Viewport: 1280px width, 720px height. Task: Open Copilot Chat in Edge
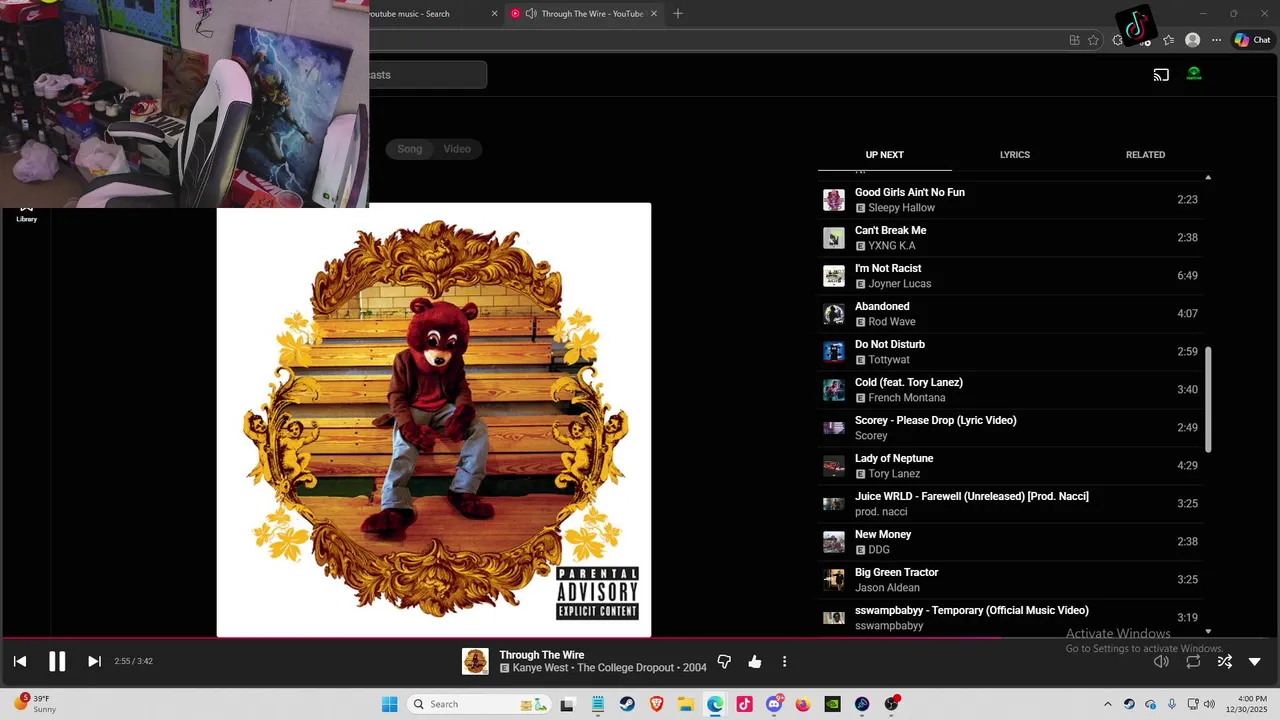click(1253, 40)
